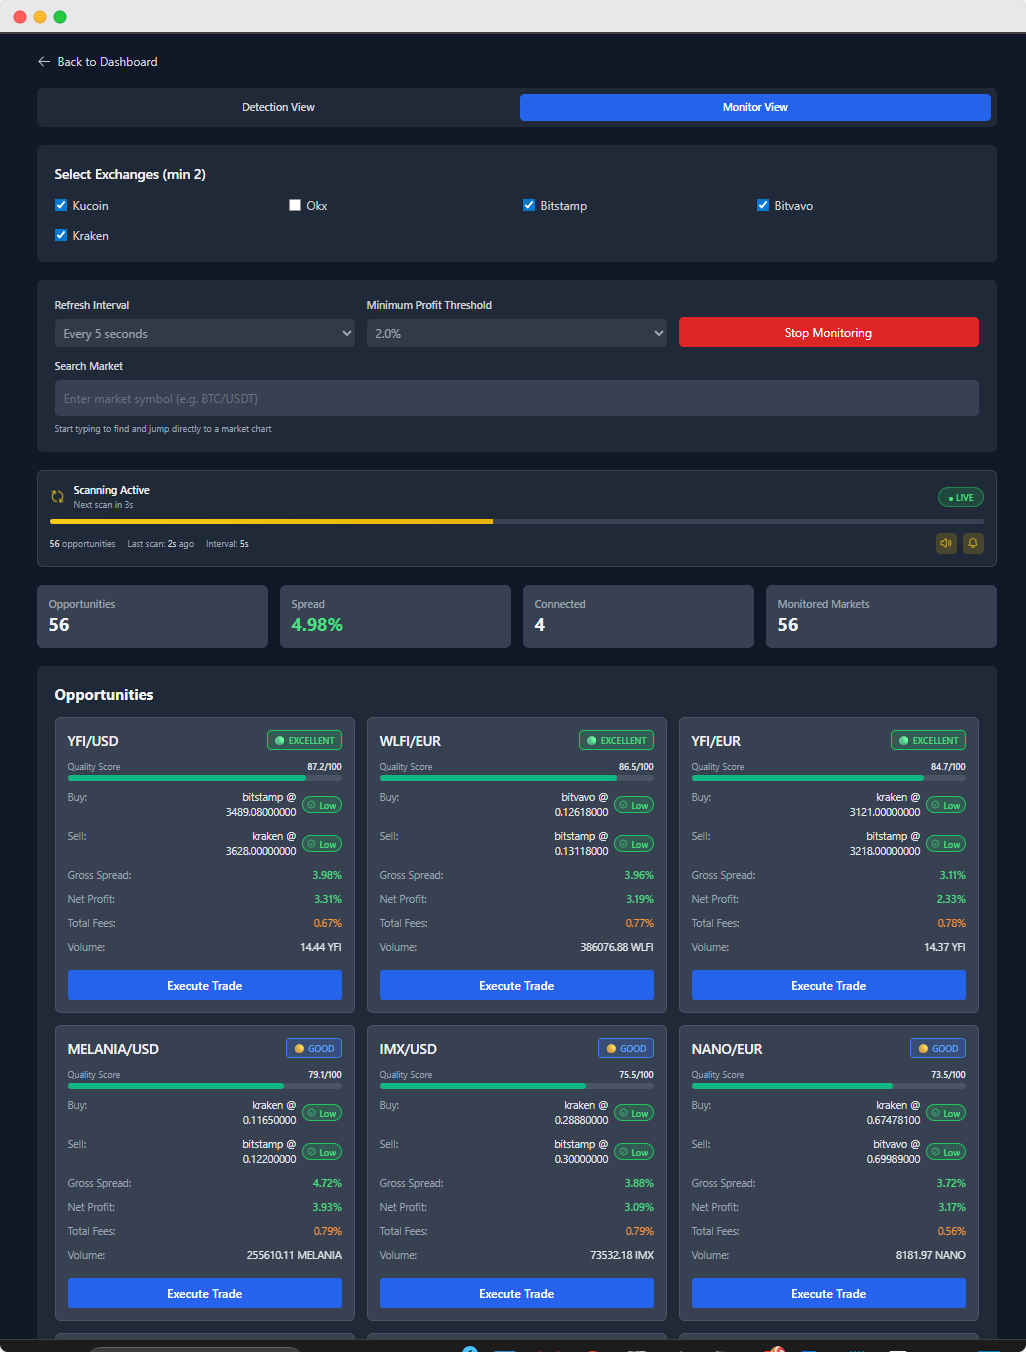Disable the Kucoin exchange checkbox

pyautogui.click(x=61, y=204)
